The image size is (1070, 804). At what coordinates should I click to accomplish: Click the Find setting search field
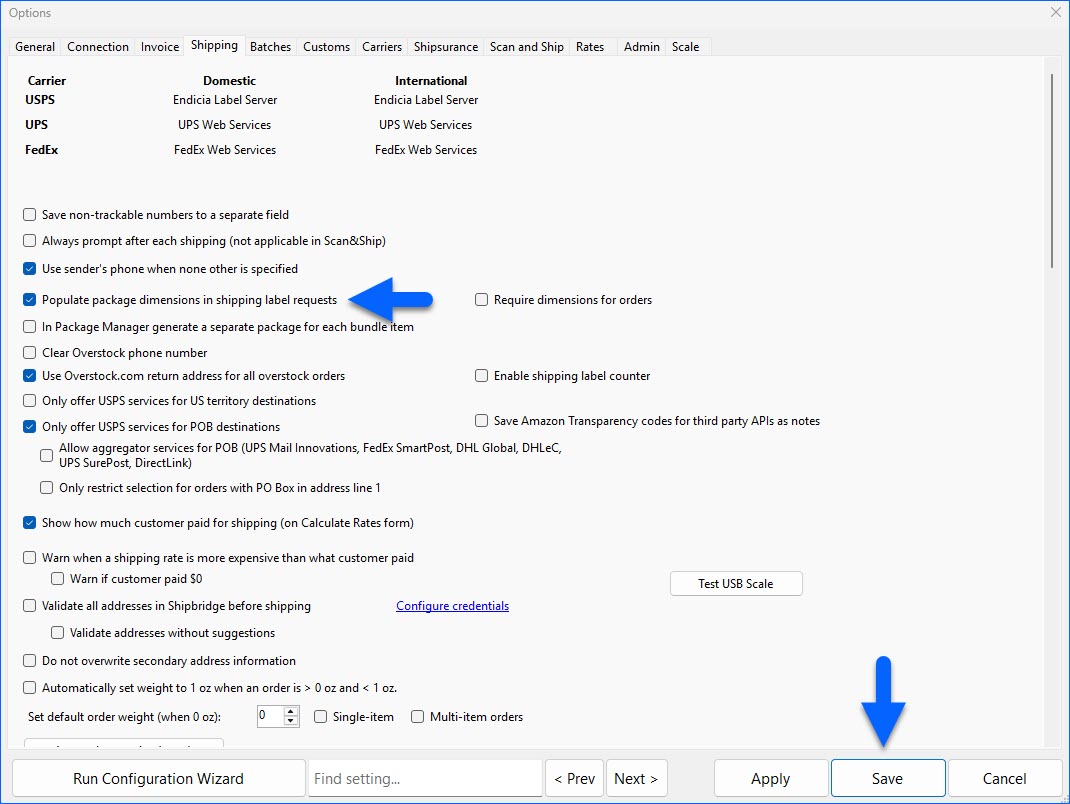425,778
